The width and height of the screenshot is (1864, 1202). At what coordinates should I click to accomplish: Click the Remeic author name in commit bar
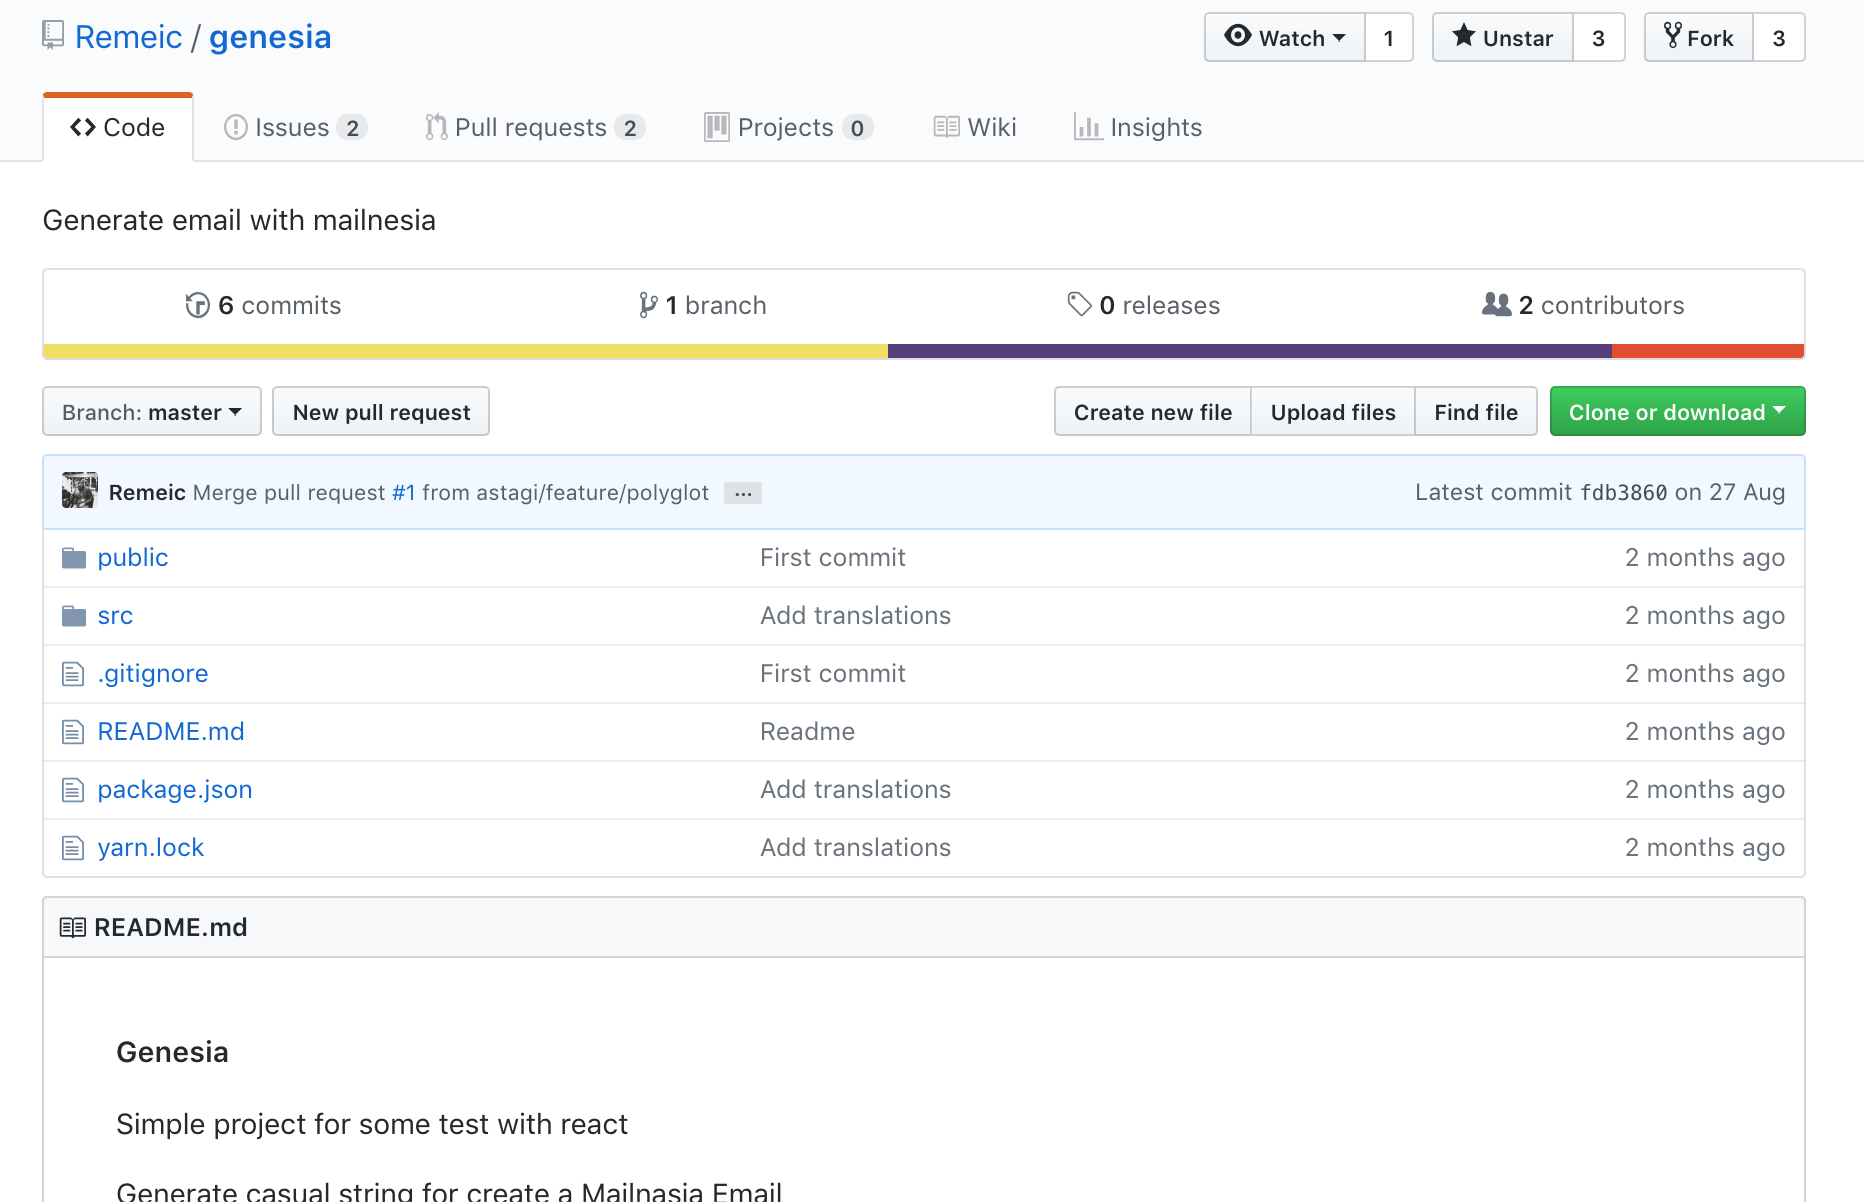[x=147, y=493]
